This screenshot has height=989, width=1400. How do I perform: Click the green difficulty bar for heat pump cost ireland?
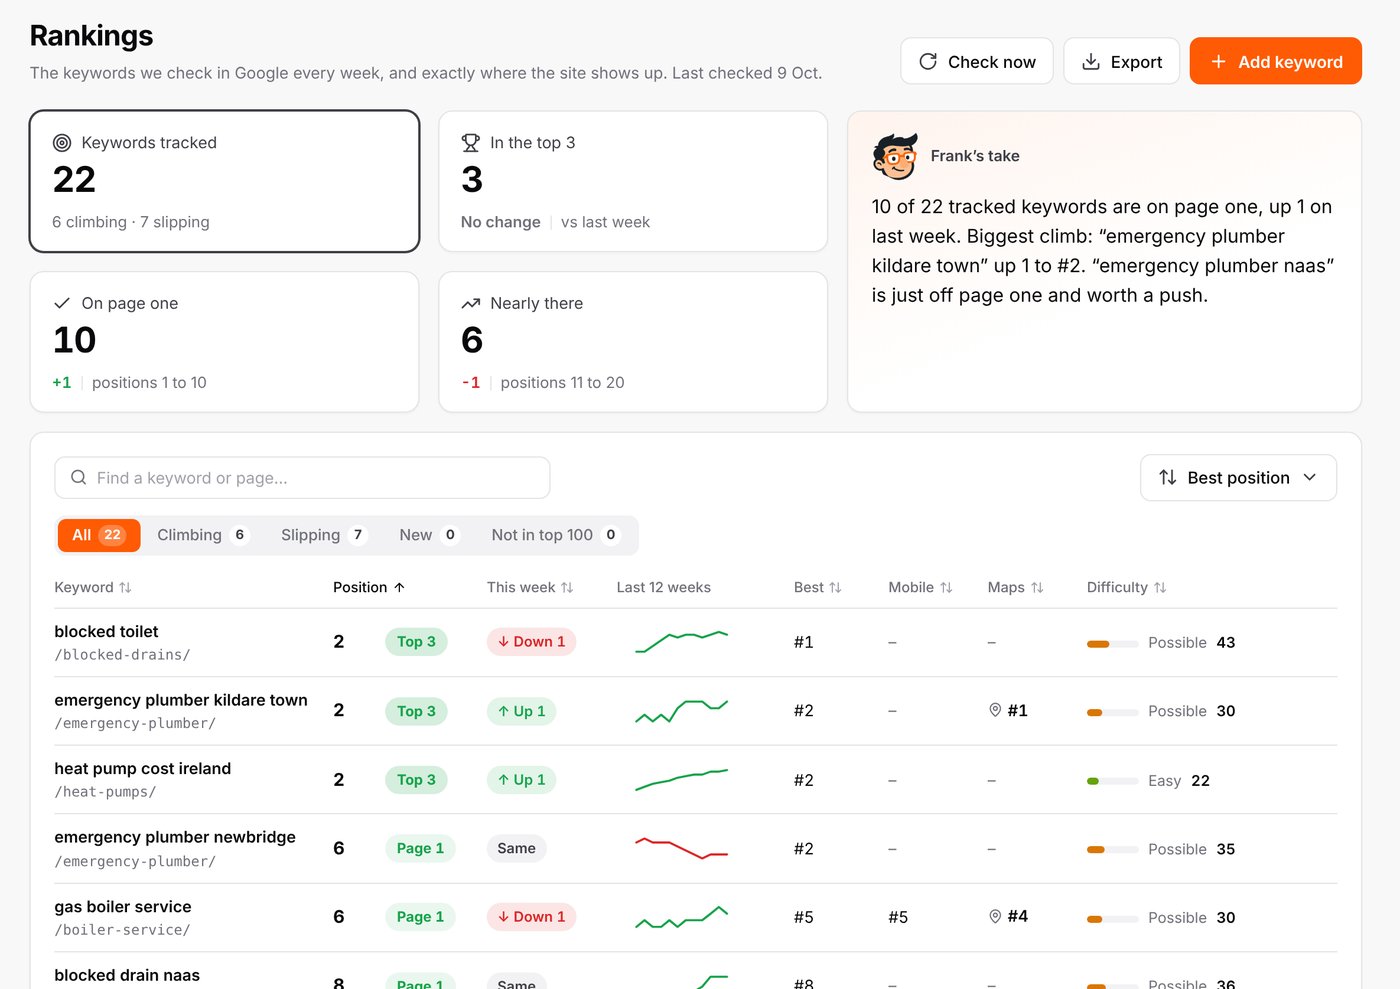coord(1112,781)
